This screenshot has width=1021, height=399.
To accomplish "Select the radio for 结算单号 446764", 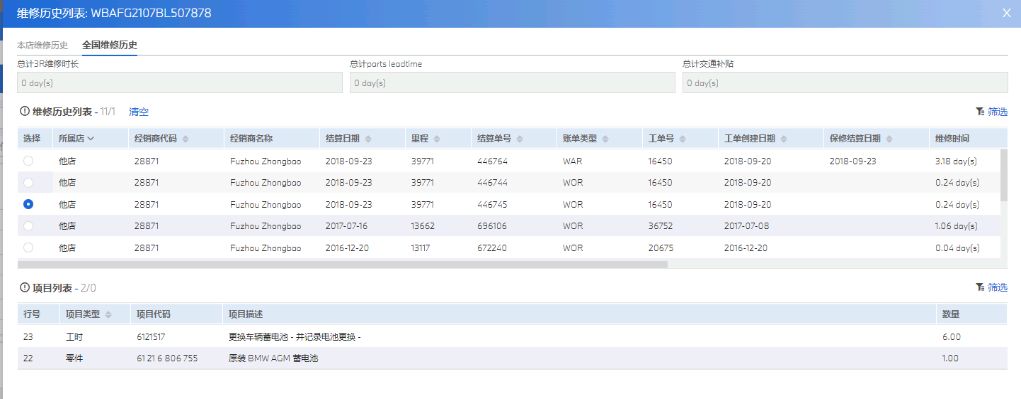I will point(28,161).
